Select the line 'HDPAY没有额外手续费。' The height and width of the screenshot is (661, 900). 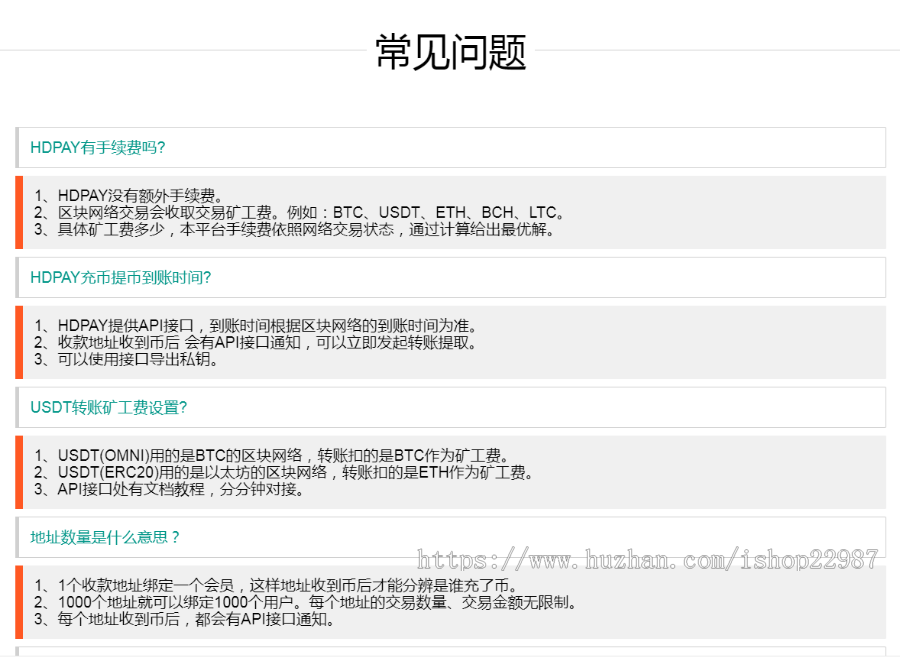coord(129,196)
